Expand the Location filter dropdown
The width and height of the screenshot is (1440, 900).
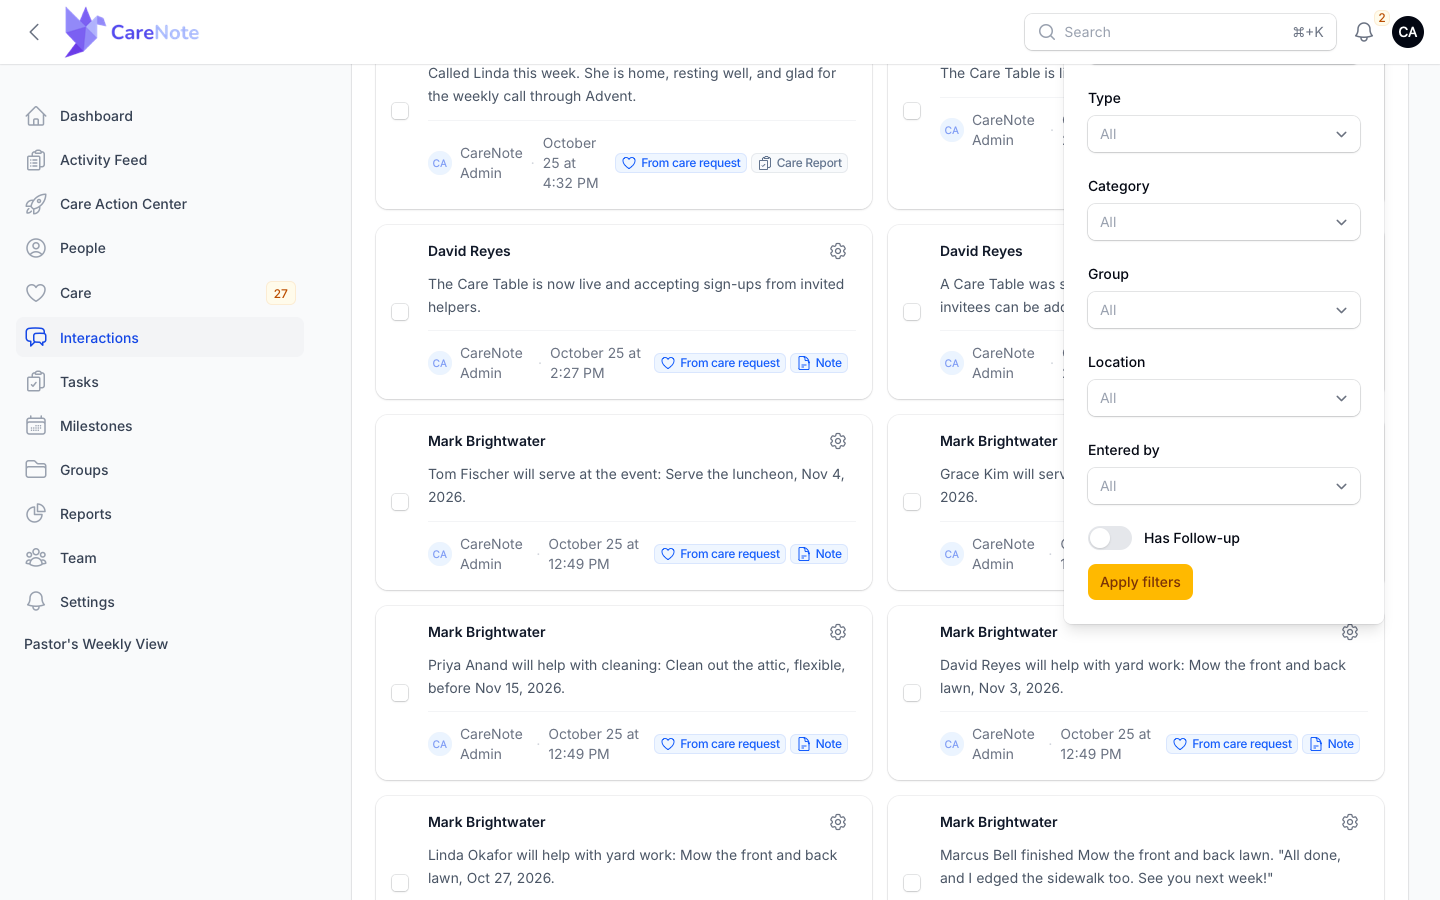pyautogui.click(x=1224, y=398)
